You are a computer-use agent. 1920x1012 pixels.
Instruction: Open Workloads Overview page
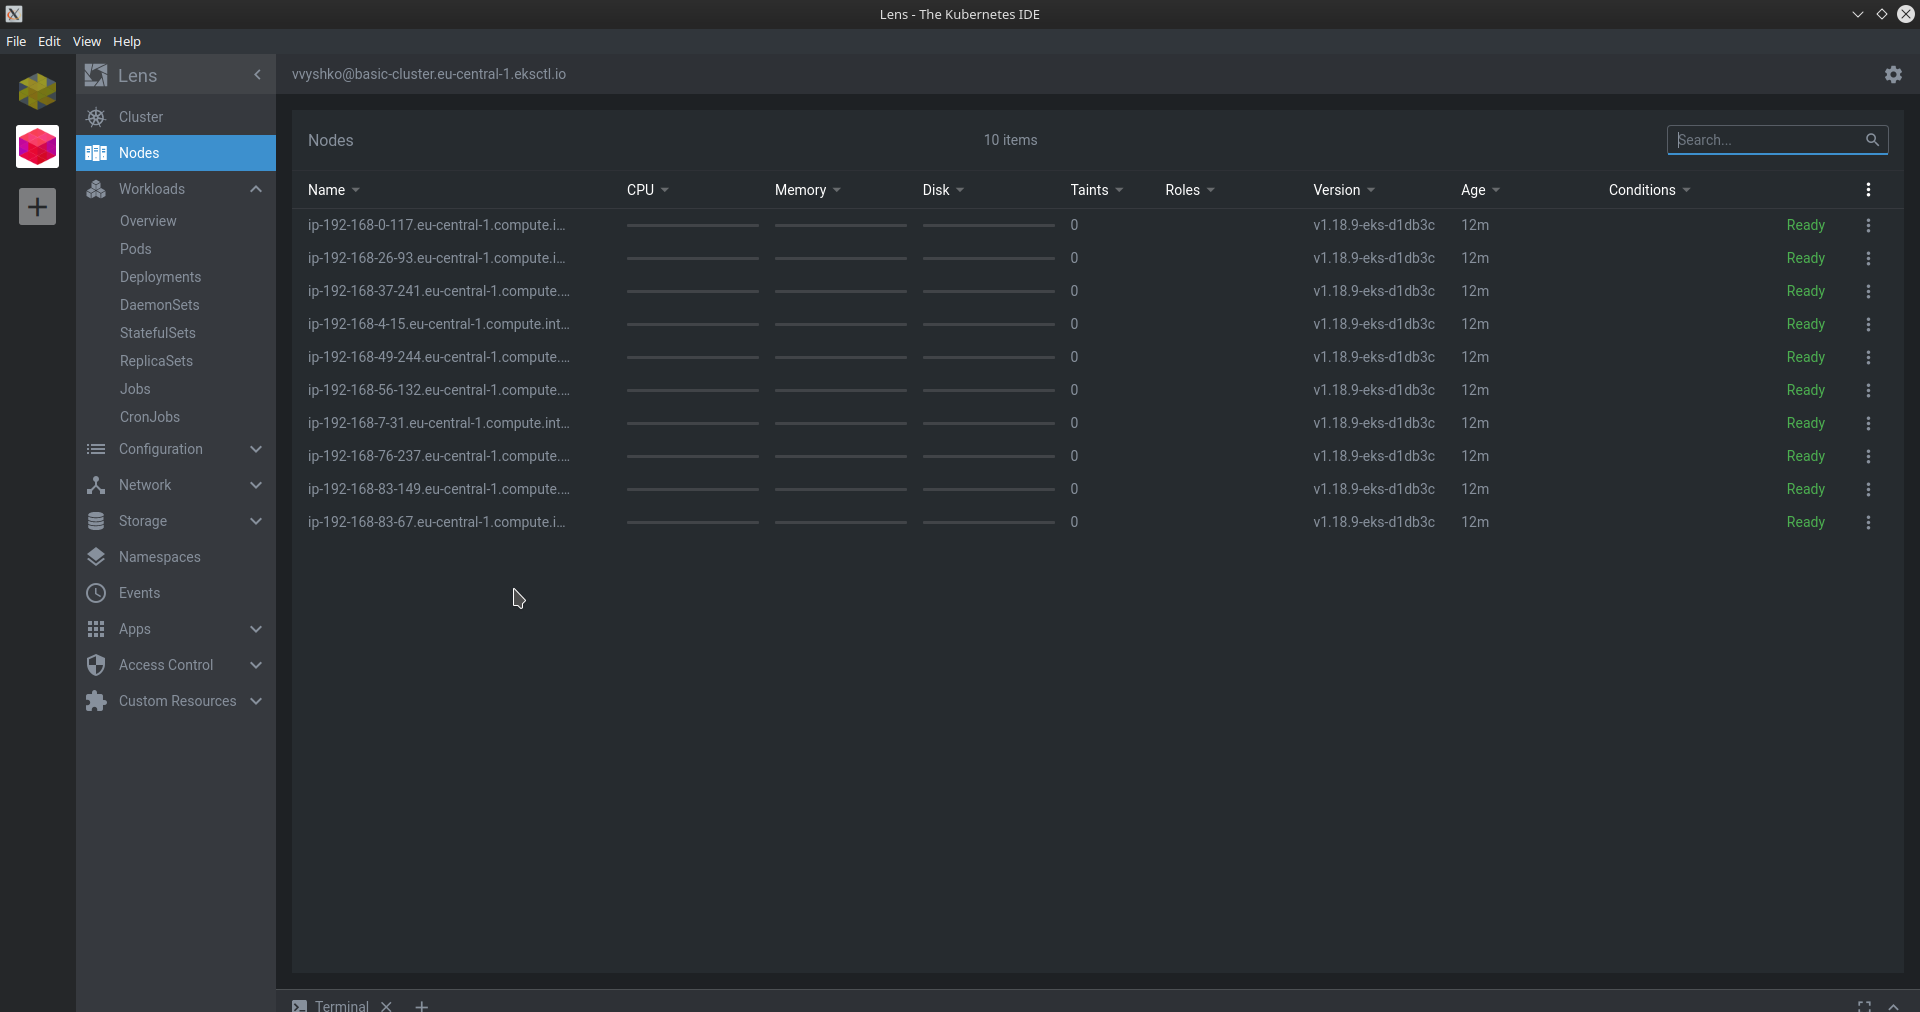(148, 221)
